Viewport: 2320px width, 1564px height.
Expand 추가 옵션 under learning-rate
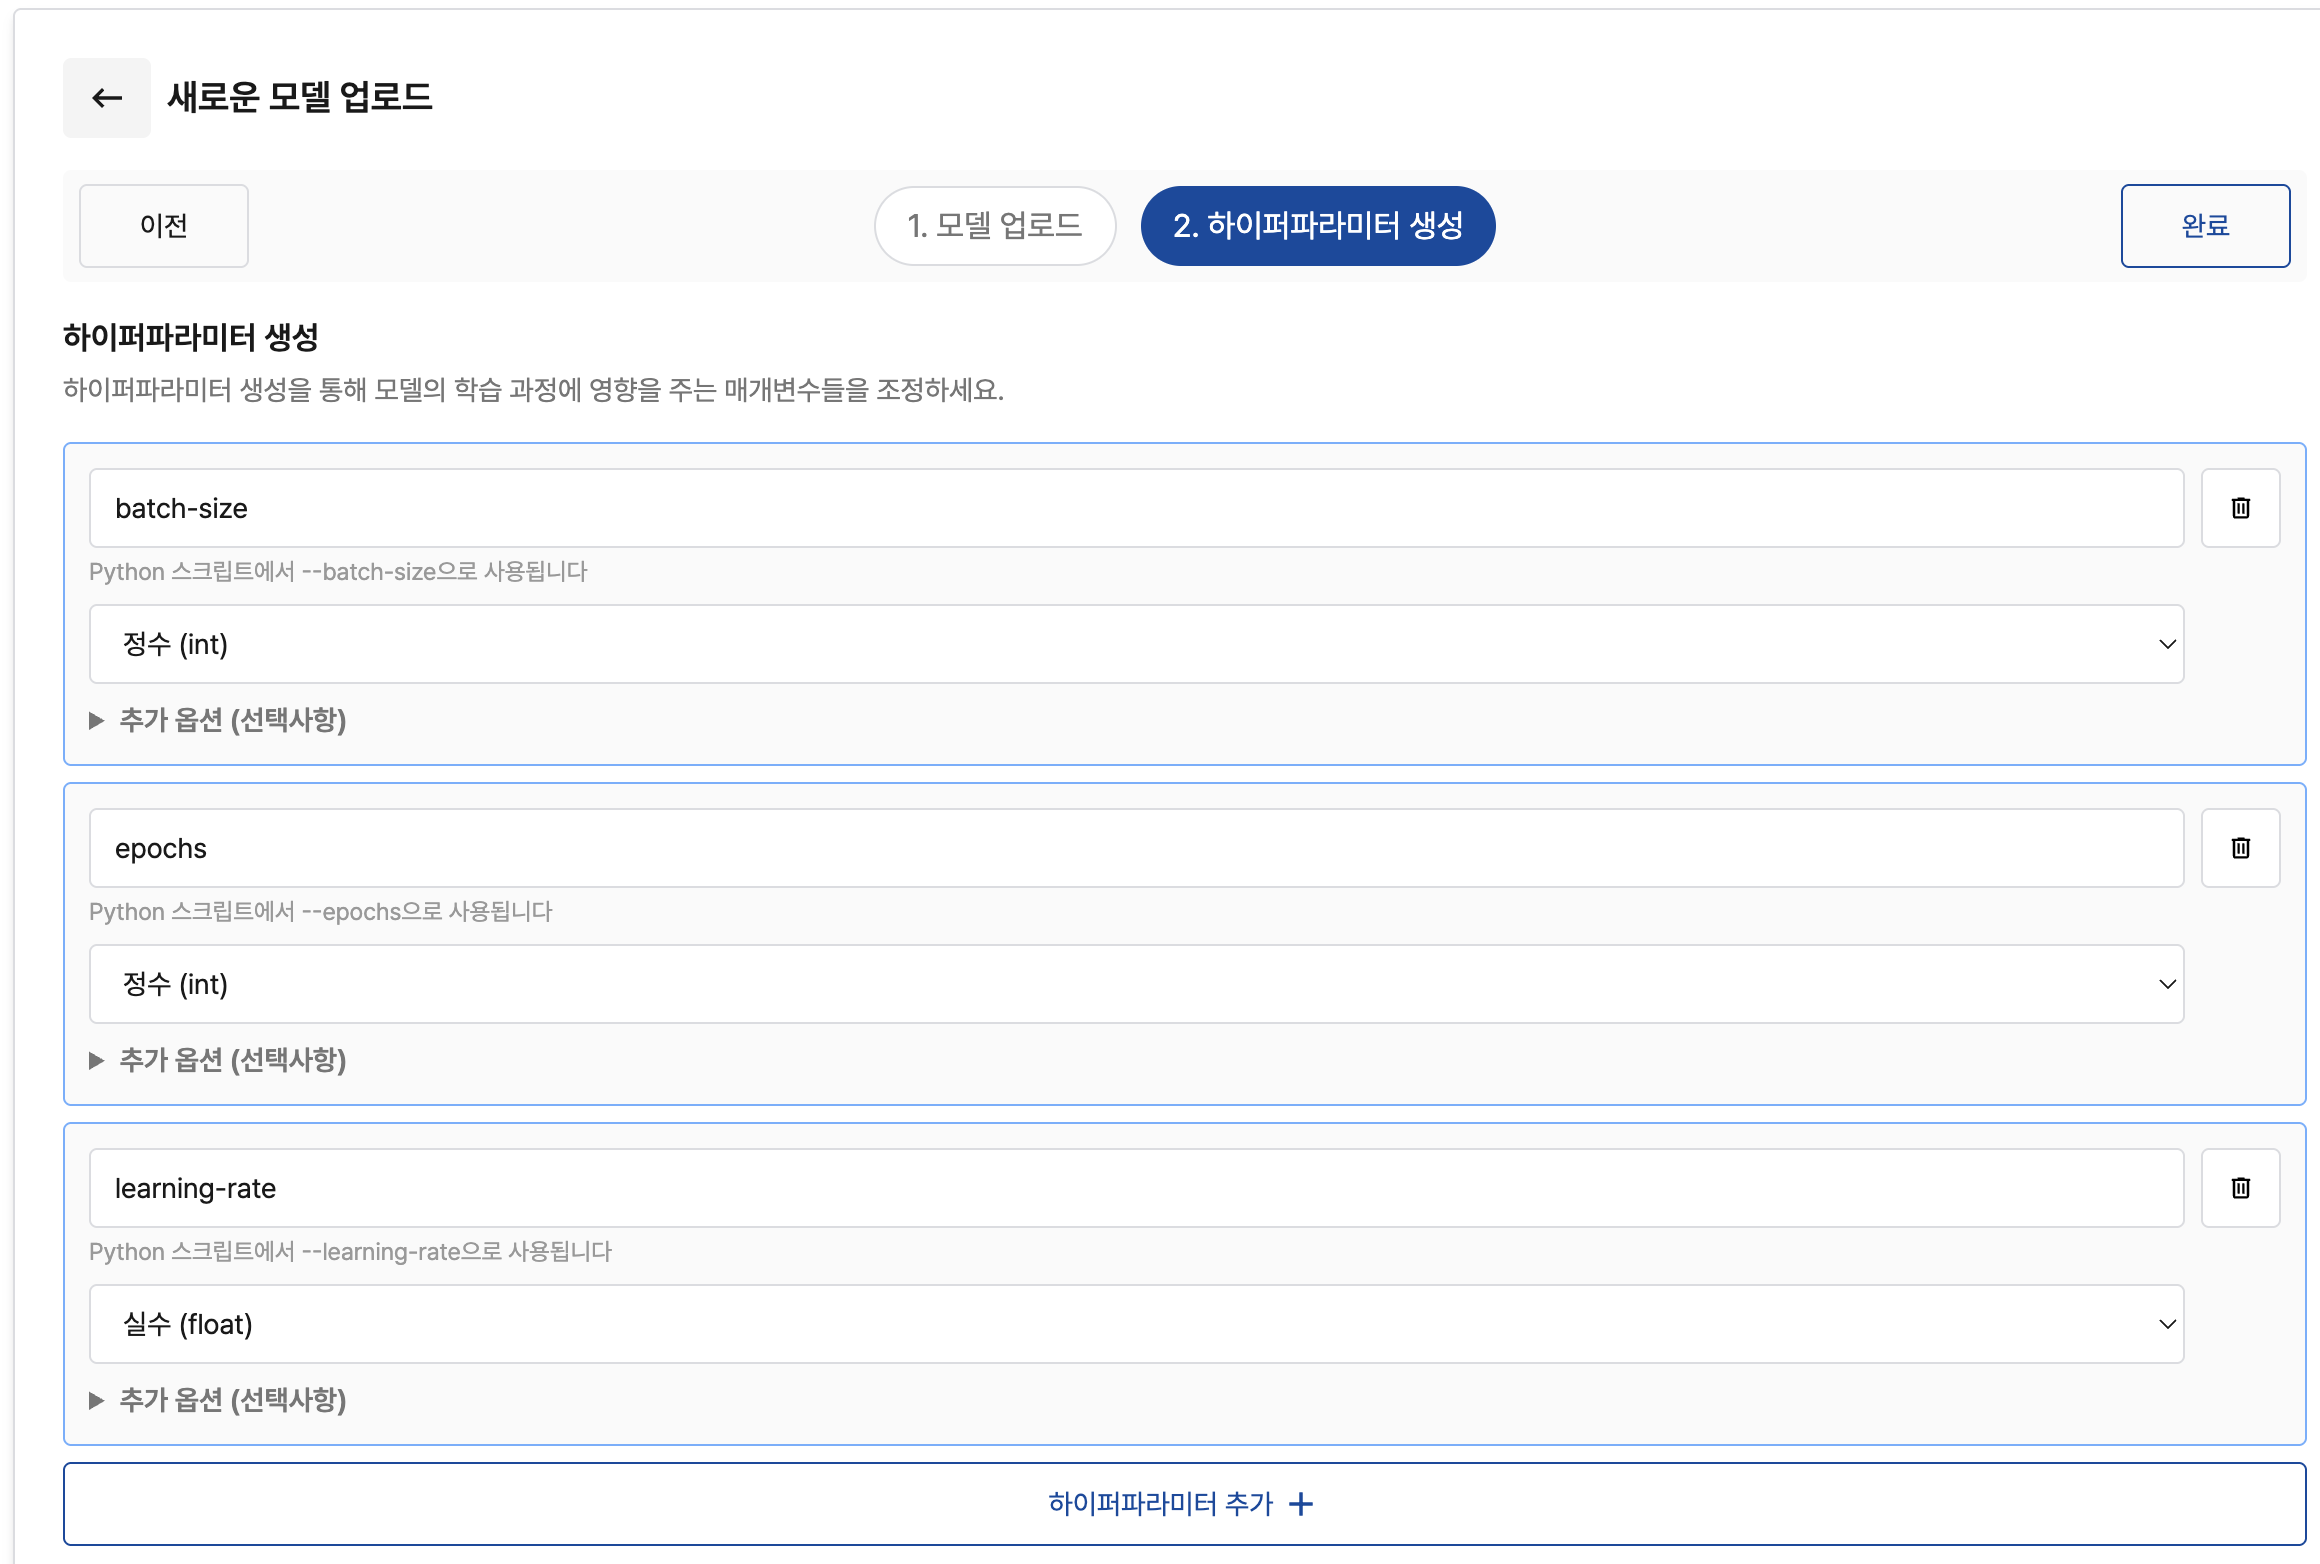(232, 1400)
